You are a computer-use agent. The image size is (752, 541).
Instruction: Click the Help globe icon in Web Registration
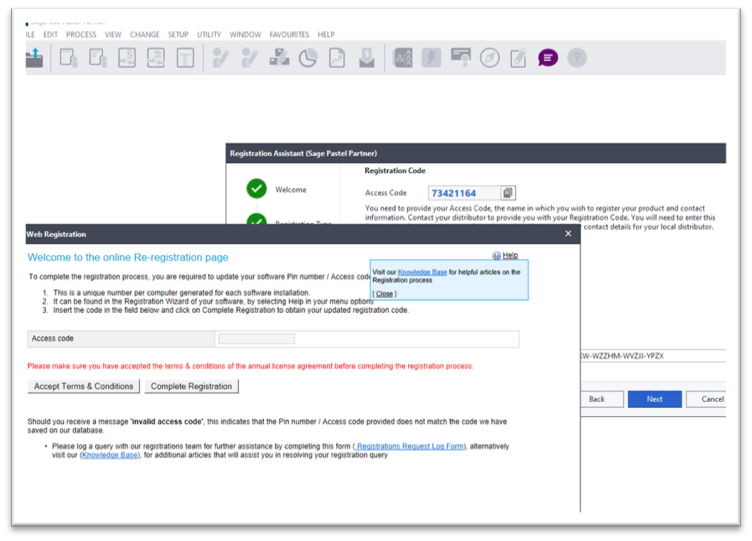(496, 255)
